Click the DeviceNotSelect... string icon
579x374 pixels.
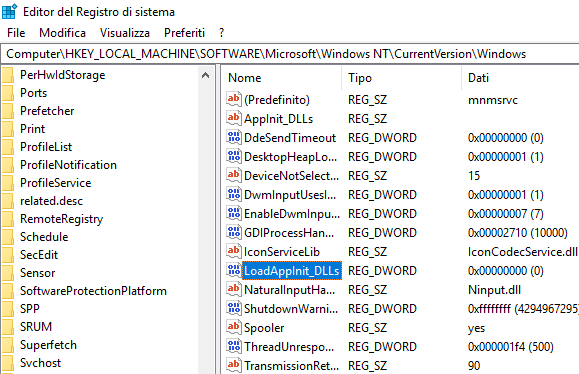point(234,175)
